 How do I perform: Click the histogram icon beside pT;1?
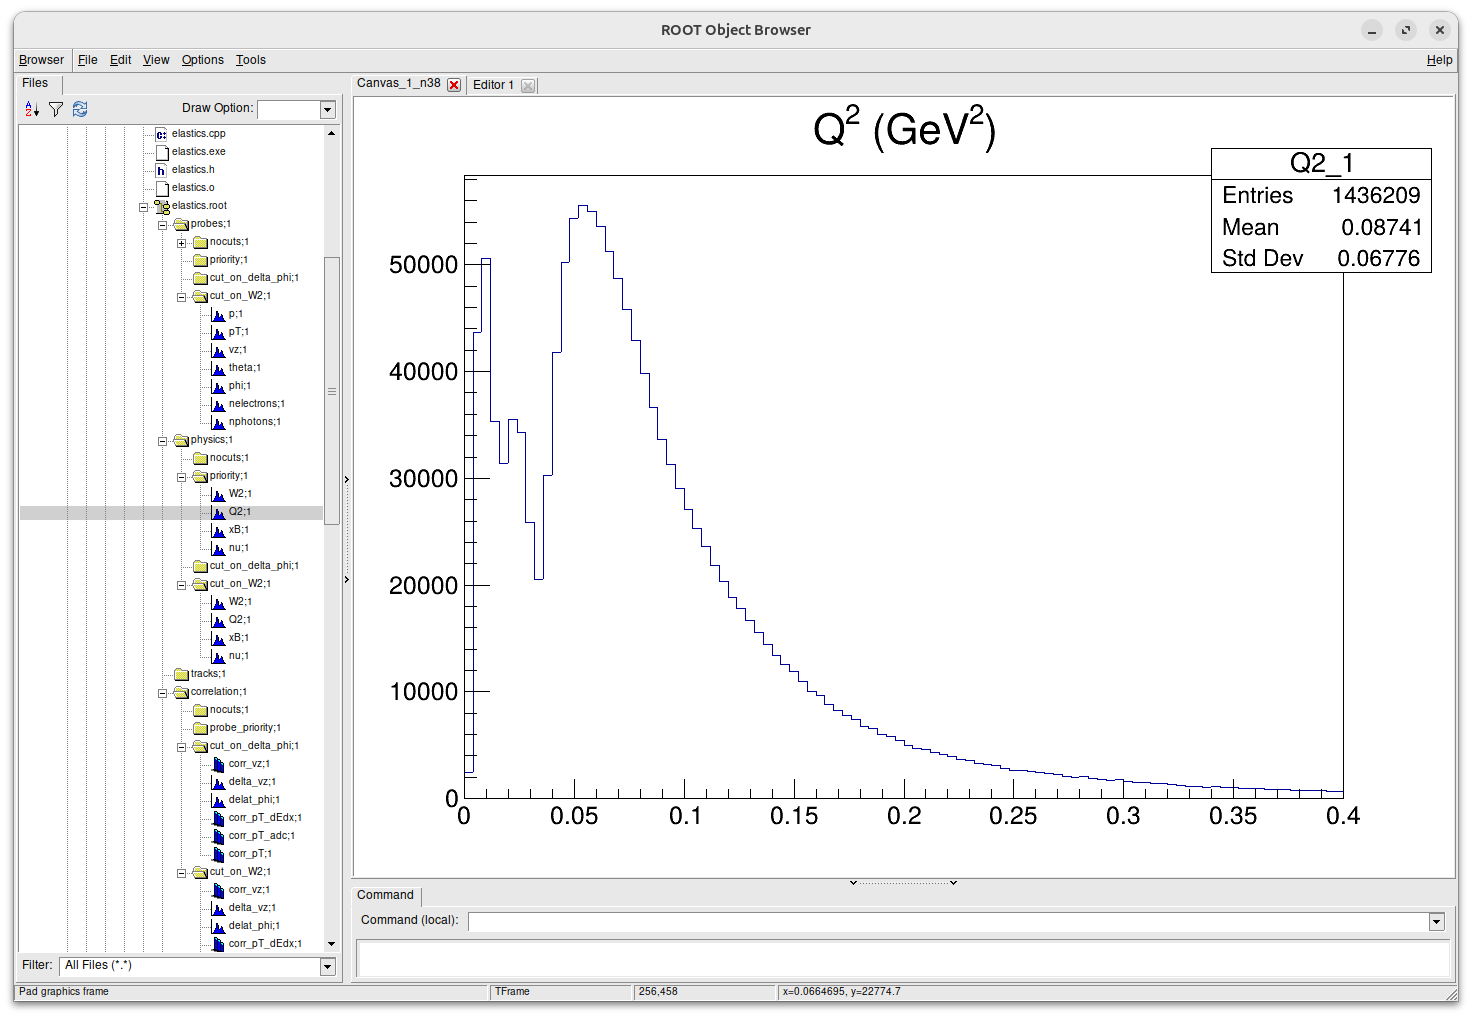pos(218,332)
